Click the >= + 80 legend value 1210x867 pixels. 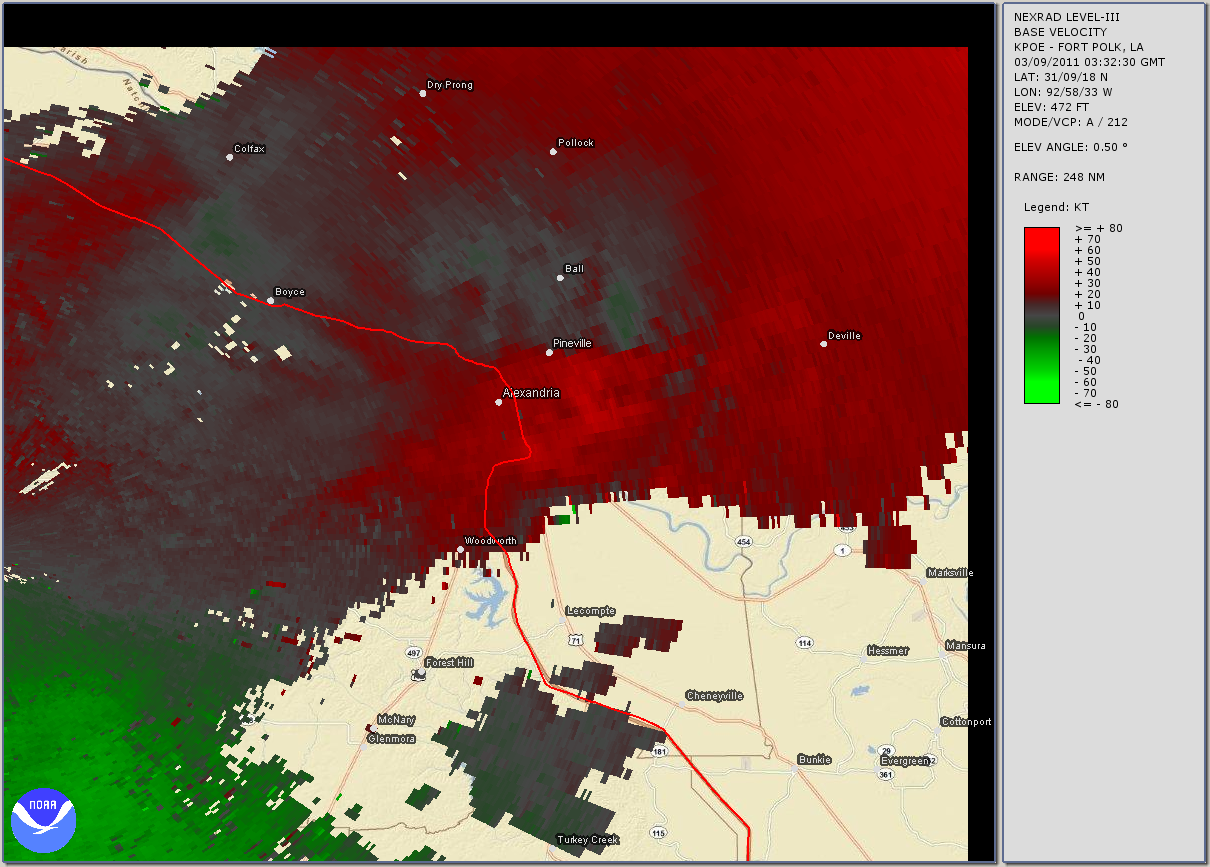[1098, 228]
